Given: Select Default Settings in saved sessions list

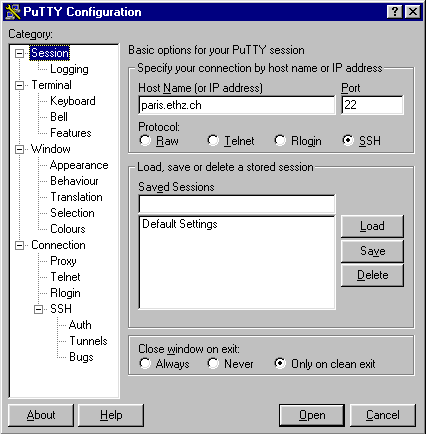Looking at the screenshot, I should [x=180, y=224].
